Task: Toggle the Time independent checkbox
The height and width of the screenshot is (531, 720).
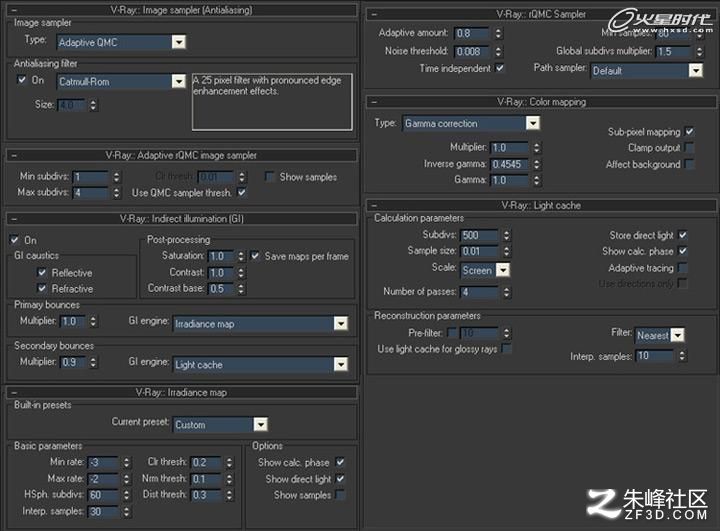Action: [x=500, y=68]
